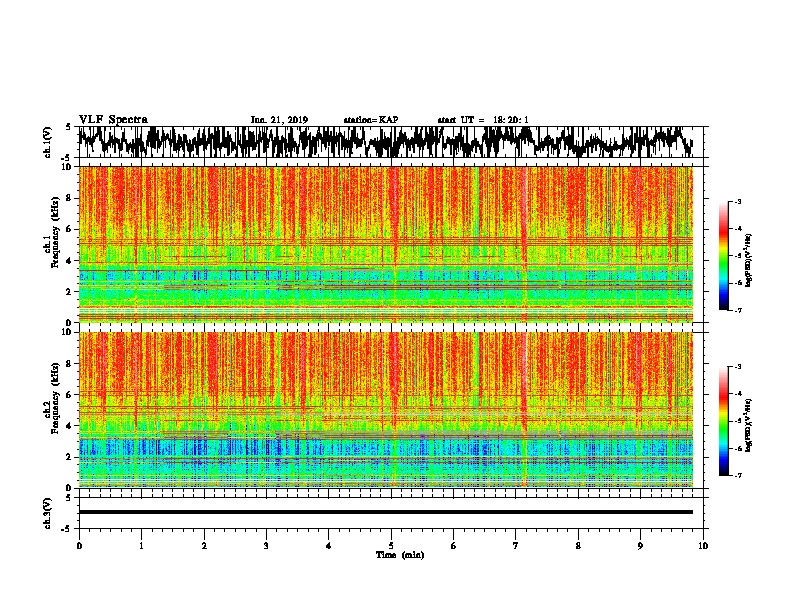Screen dimensions: 792x612
Task: Click the "VLF Spectra" plot title
Action: click(x=113, y=120)
